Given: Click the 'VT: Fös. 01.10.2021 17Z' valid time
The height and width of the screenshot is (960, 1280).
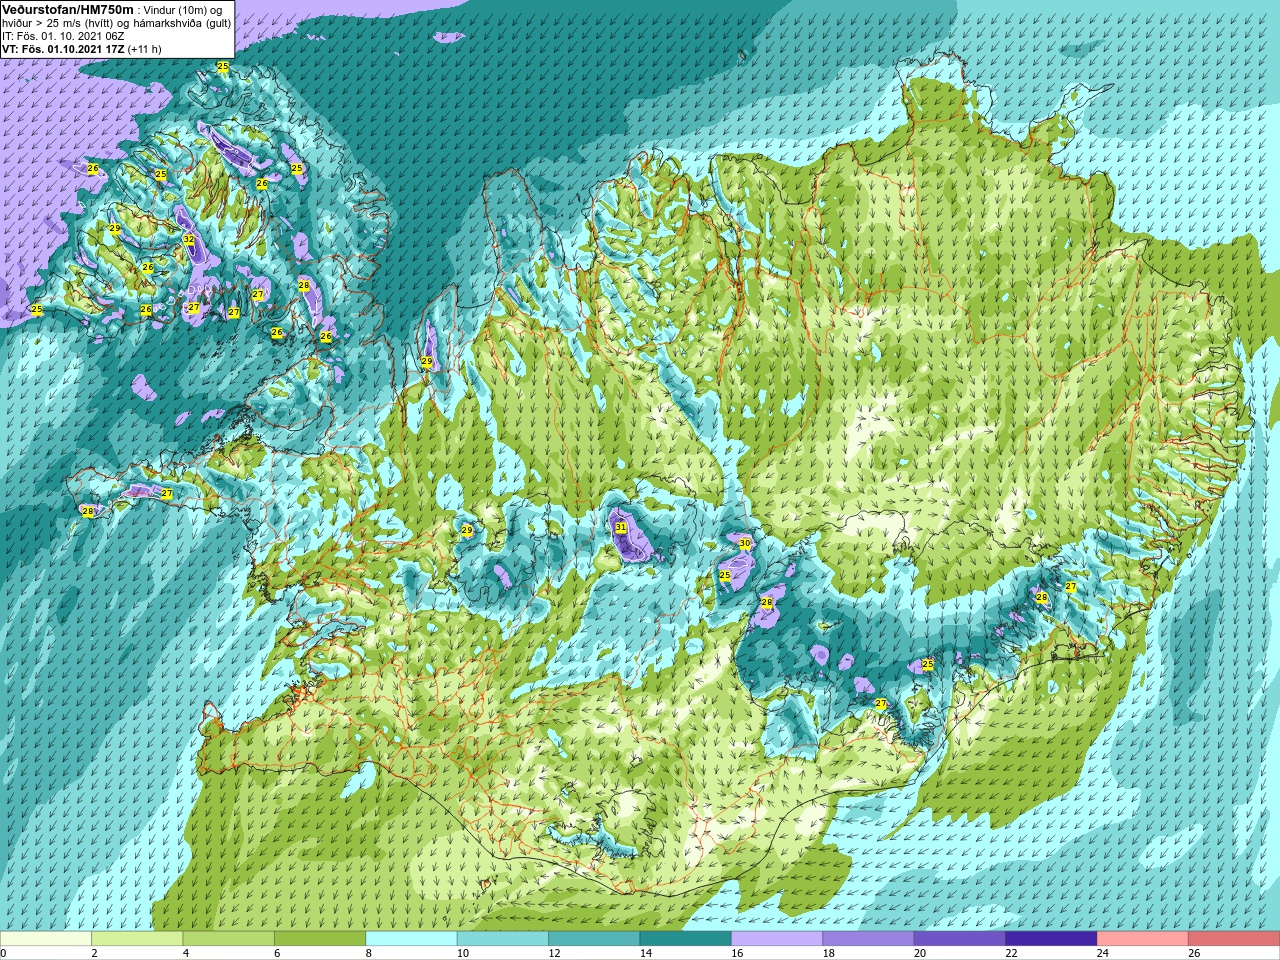Looking at the screenshot, I should [x=63, y=49].
